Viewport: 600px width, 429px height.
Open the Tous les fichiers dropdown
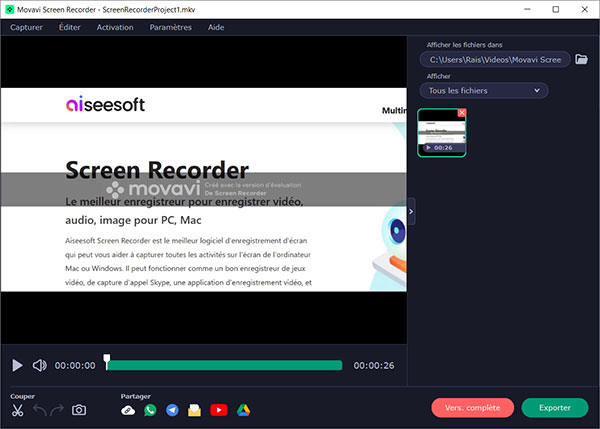(x=484, y=91)
